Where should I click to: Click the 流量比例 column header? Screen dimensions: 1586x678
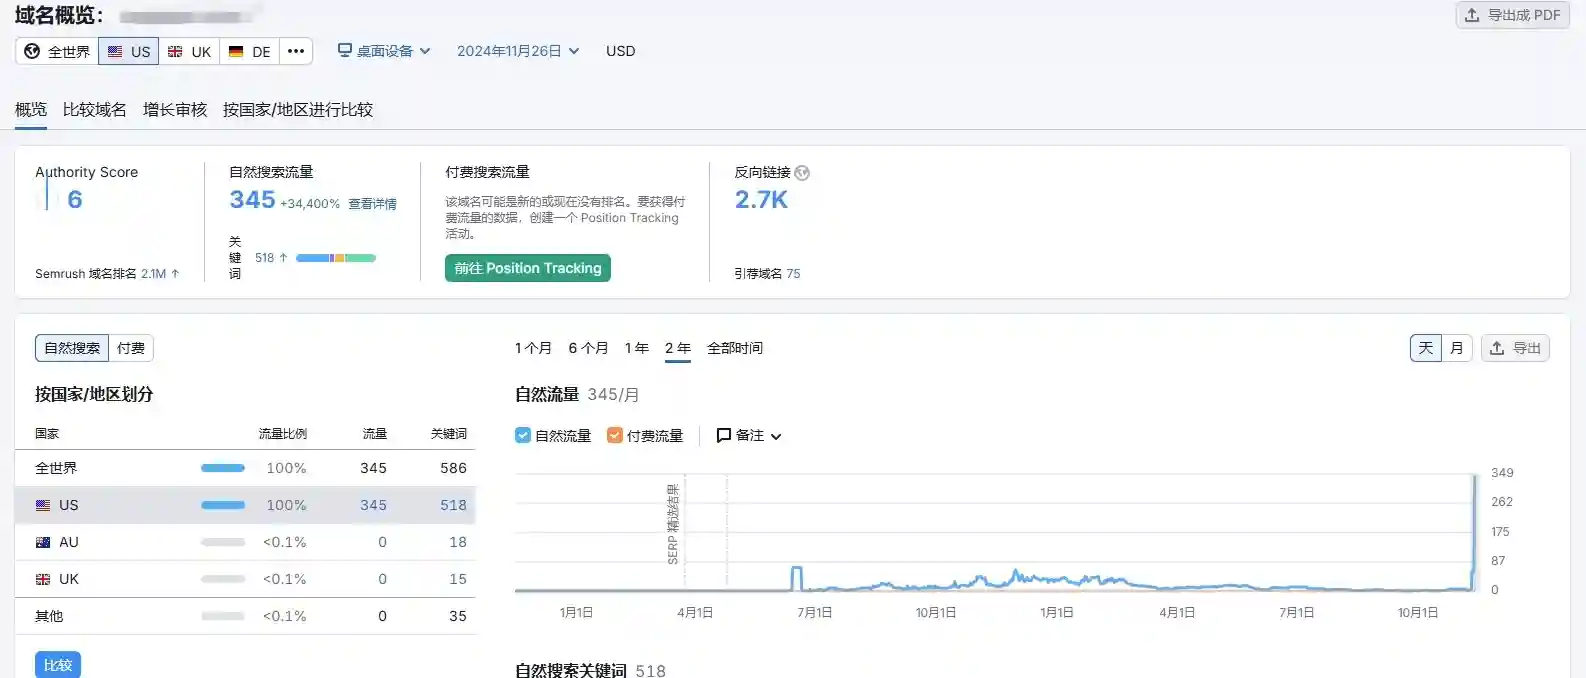point(283,434)
